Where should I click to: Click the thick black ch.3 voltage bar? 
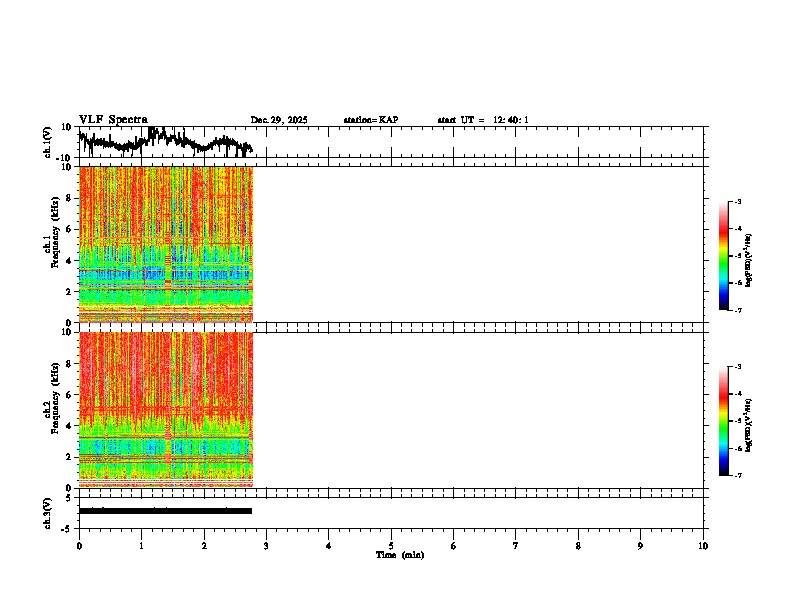tap(165, 511)
